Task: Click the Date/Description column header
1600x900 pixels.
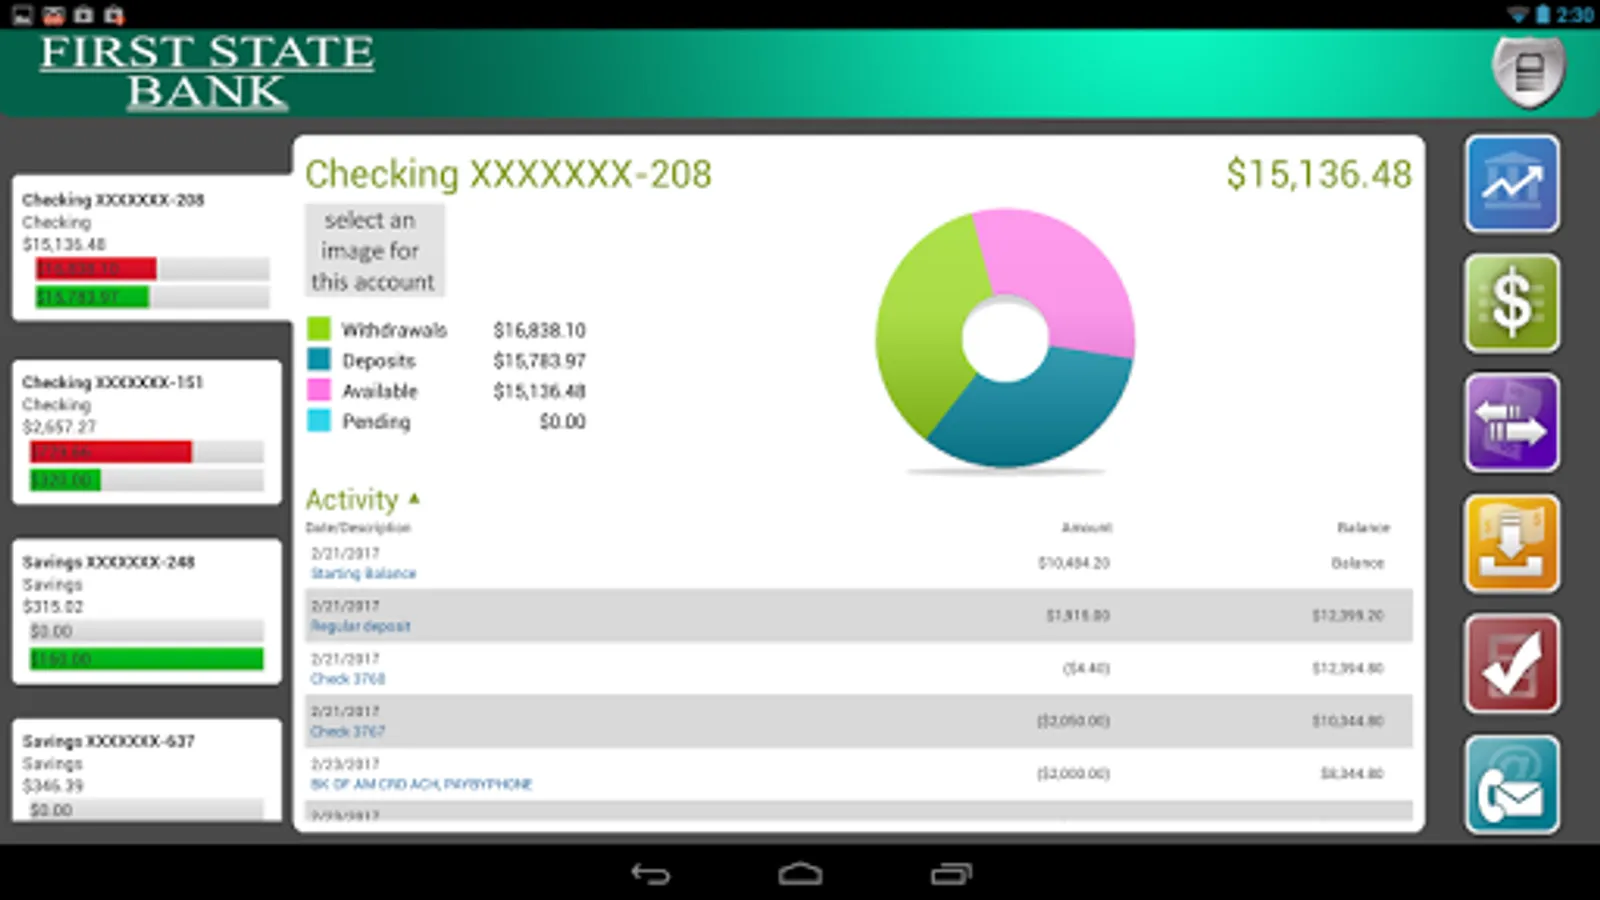Action: (358, 527)
